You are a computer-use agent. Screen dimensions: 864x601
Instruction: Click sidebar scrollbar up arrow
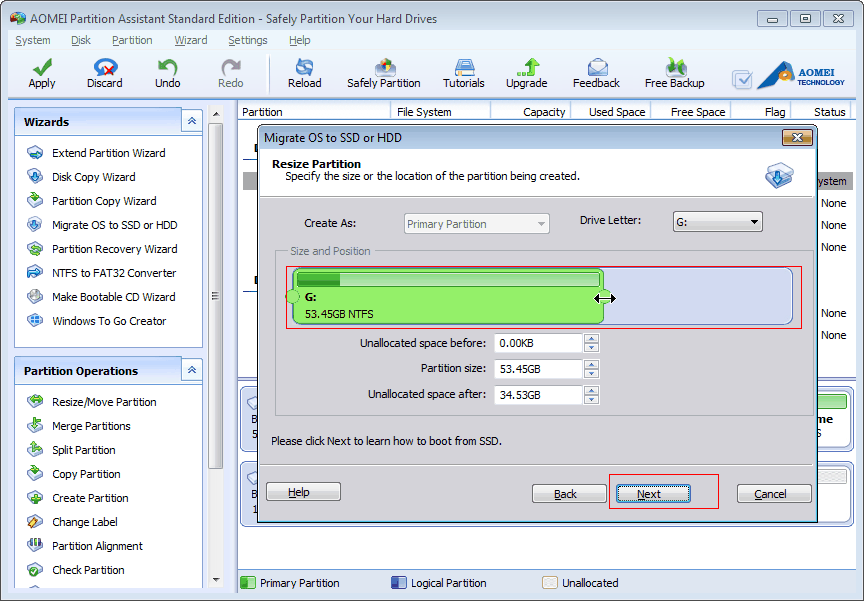tap(216, 114)
